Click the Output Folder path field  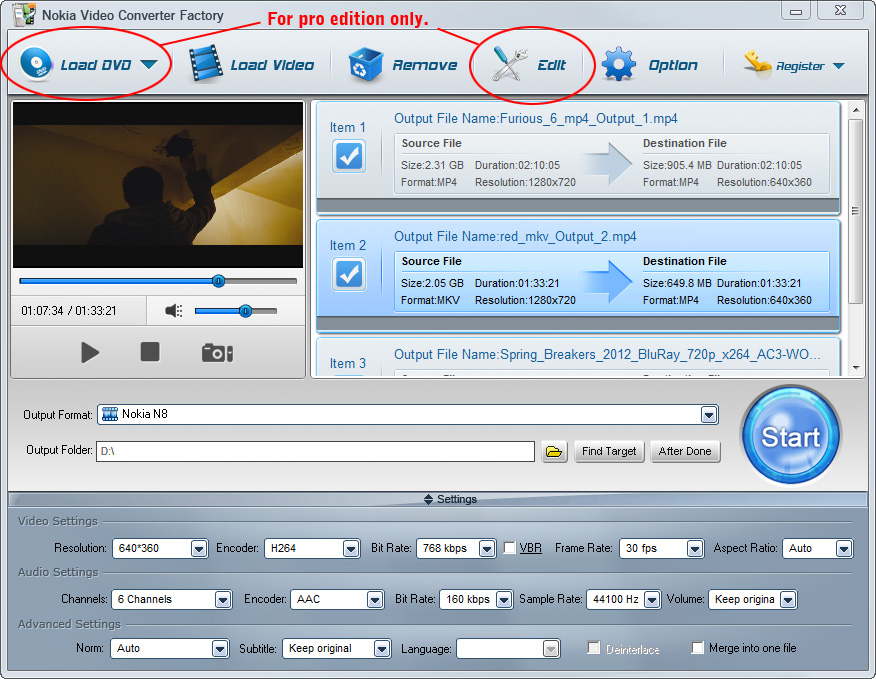tap(315, 452)
